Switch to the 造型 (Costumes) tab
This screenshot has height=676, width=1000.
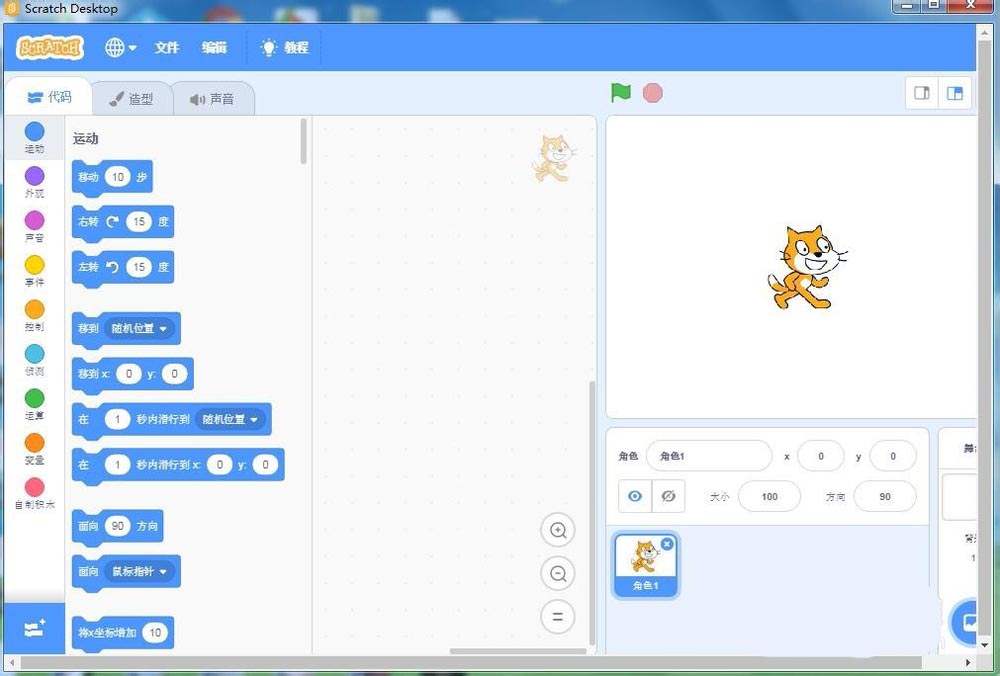(133, 97)
